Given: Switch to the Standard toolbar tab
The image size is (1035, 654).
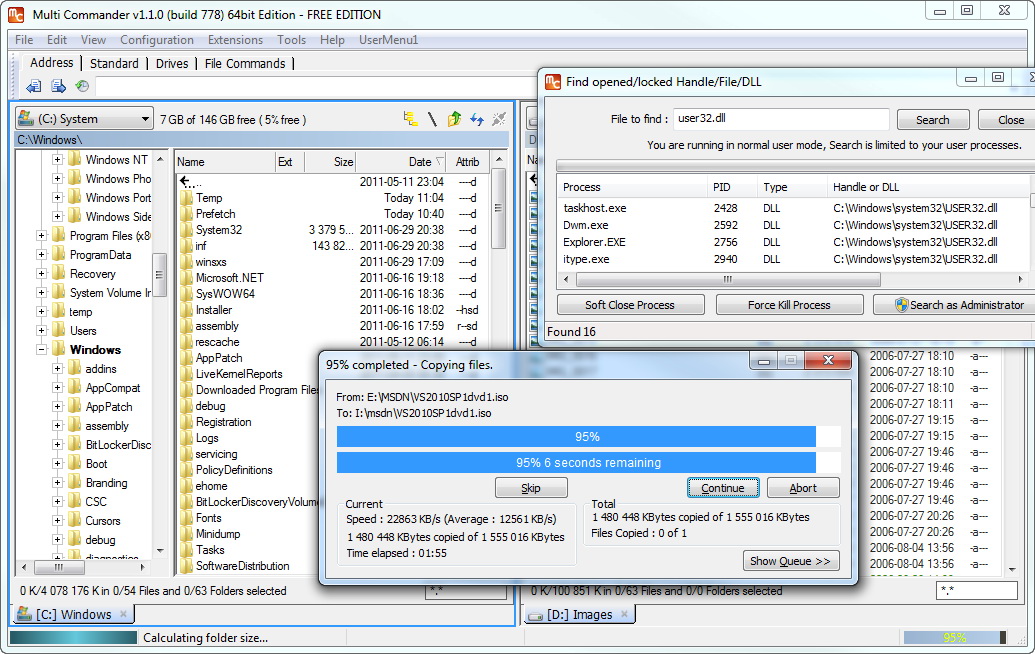Looking at the screenshot, I should coord(114,63).
